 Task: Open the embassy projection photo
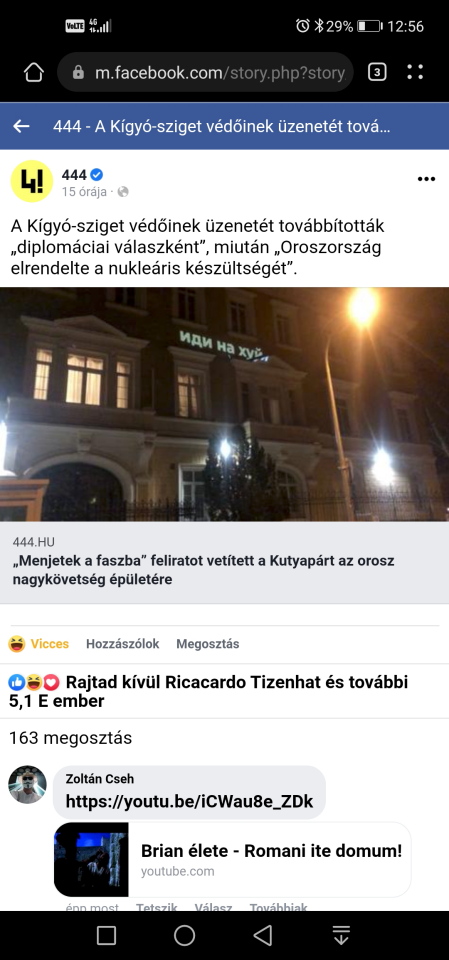(x=224, y=404)
